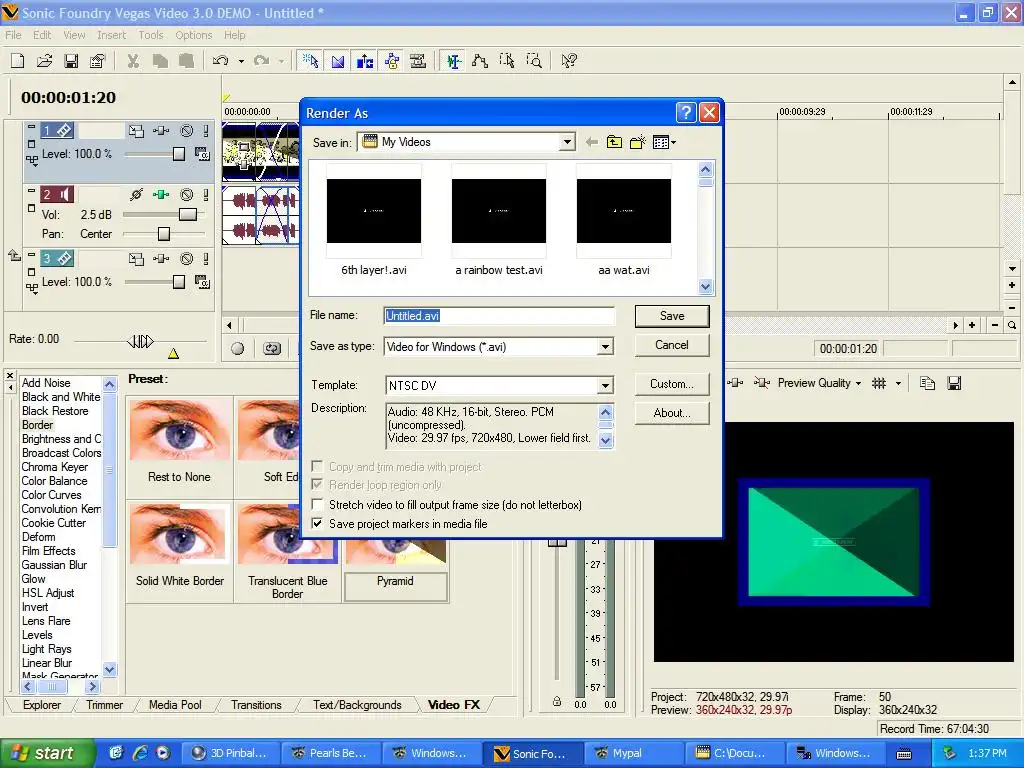The image size is (1024, 768).
Task: Open the Options menu
Action: click(193, 35)
